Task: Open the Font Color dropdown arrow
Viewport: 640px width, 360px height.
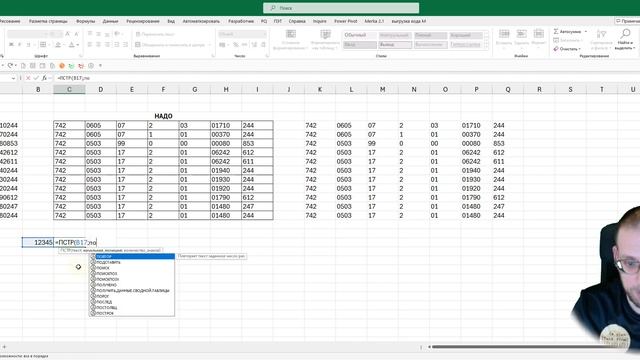Action: pos(78,44)
